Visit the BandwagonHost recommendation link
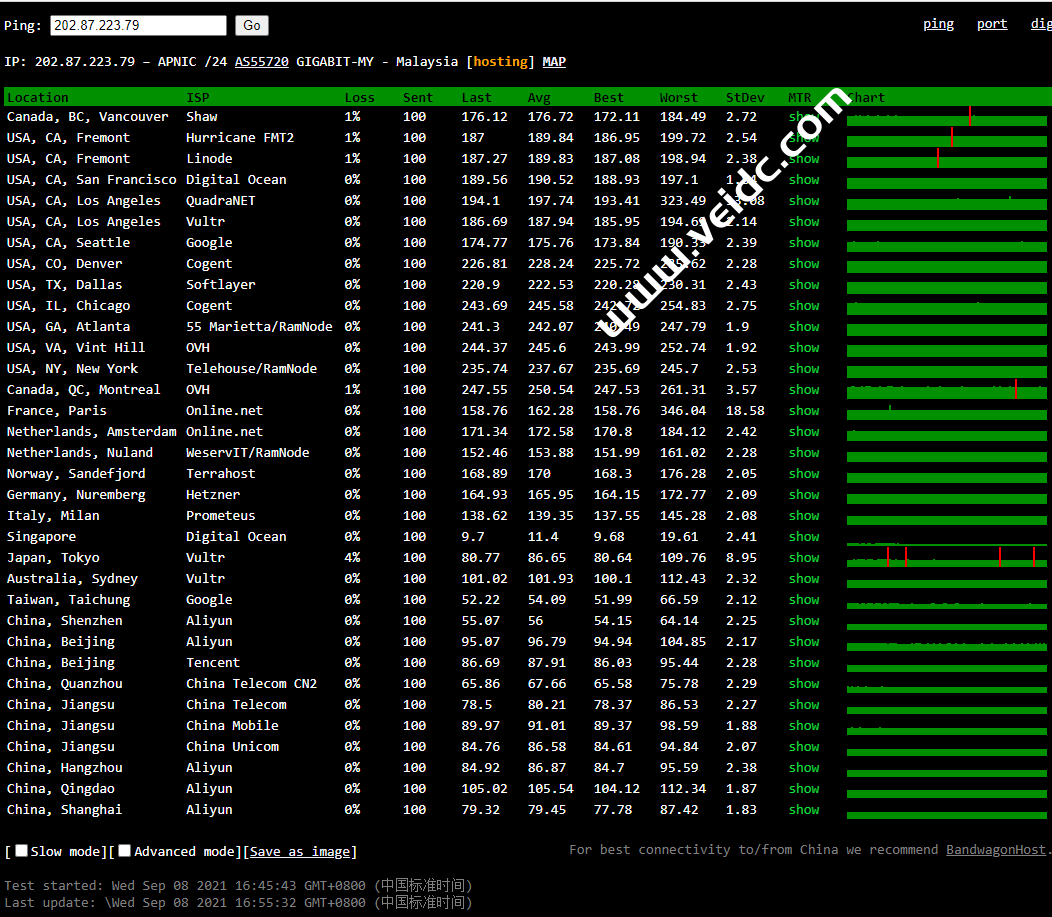This screenshot has width=1052, height=917. click(x=996, y=850)
